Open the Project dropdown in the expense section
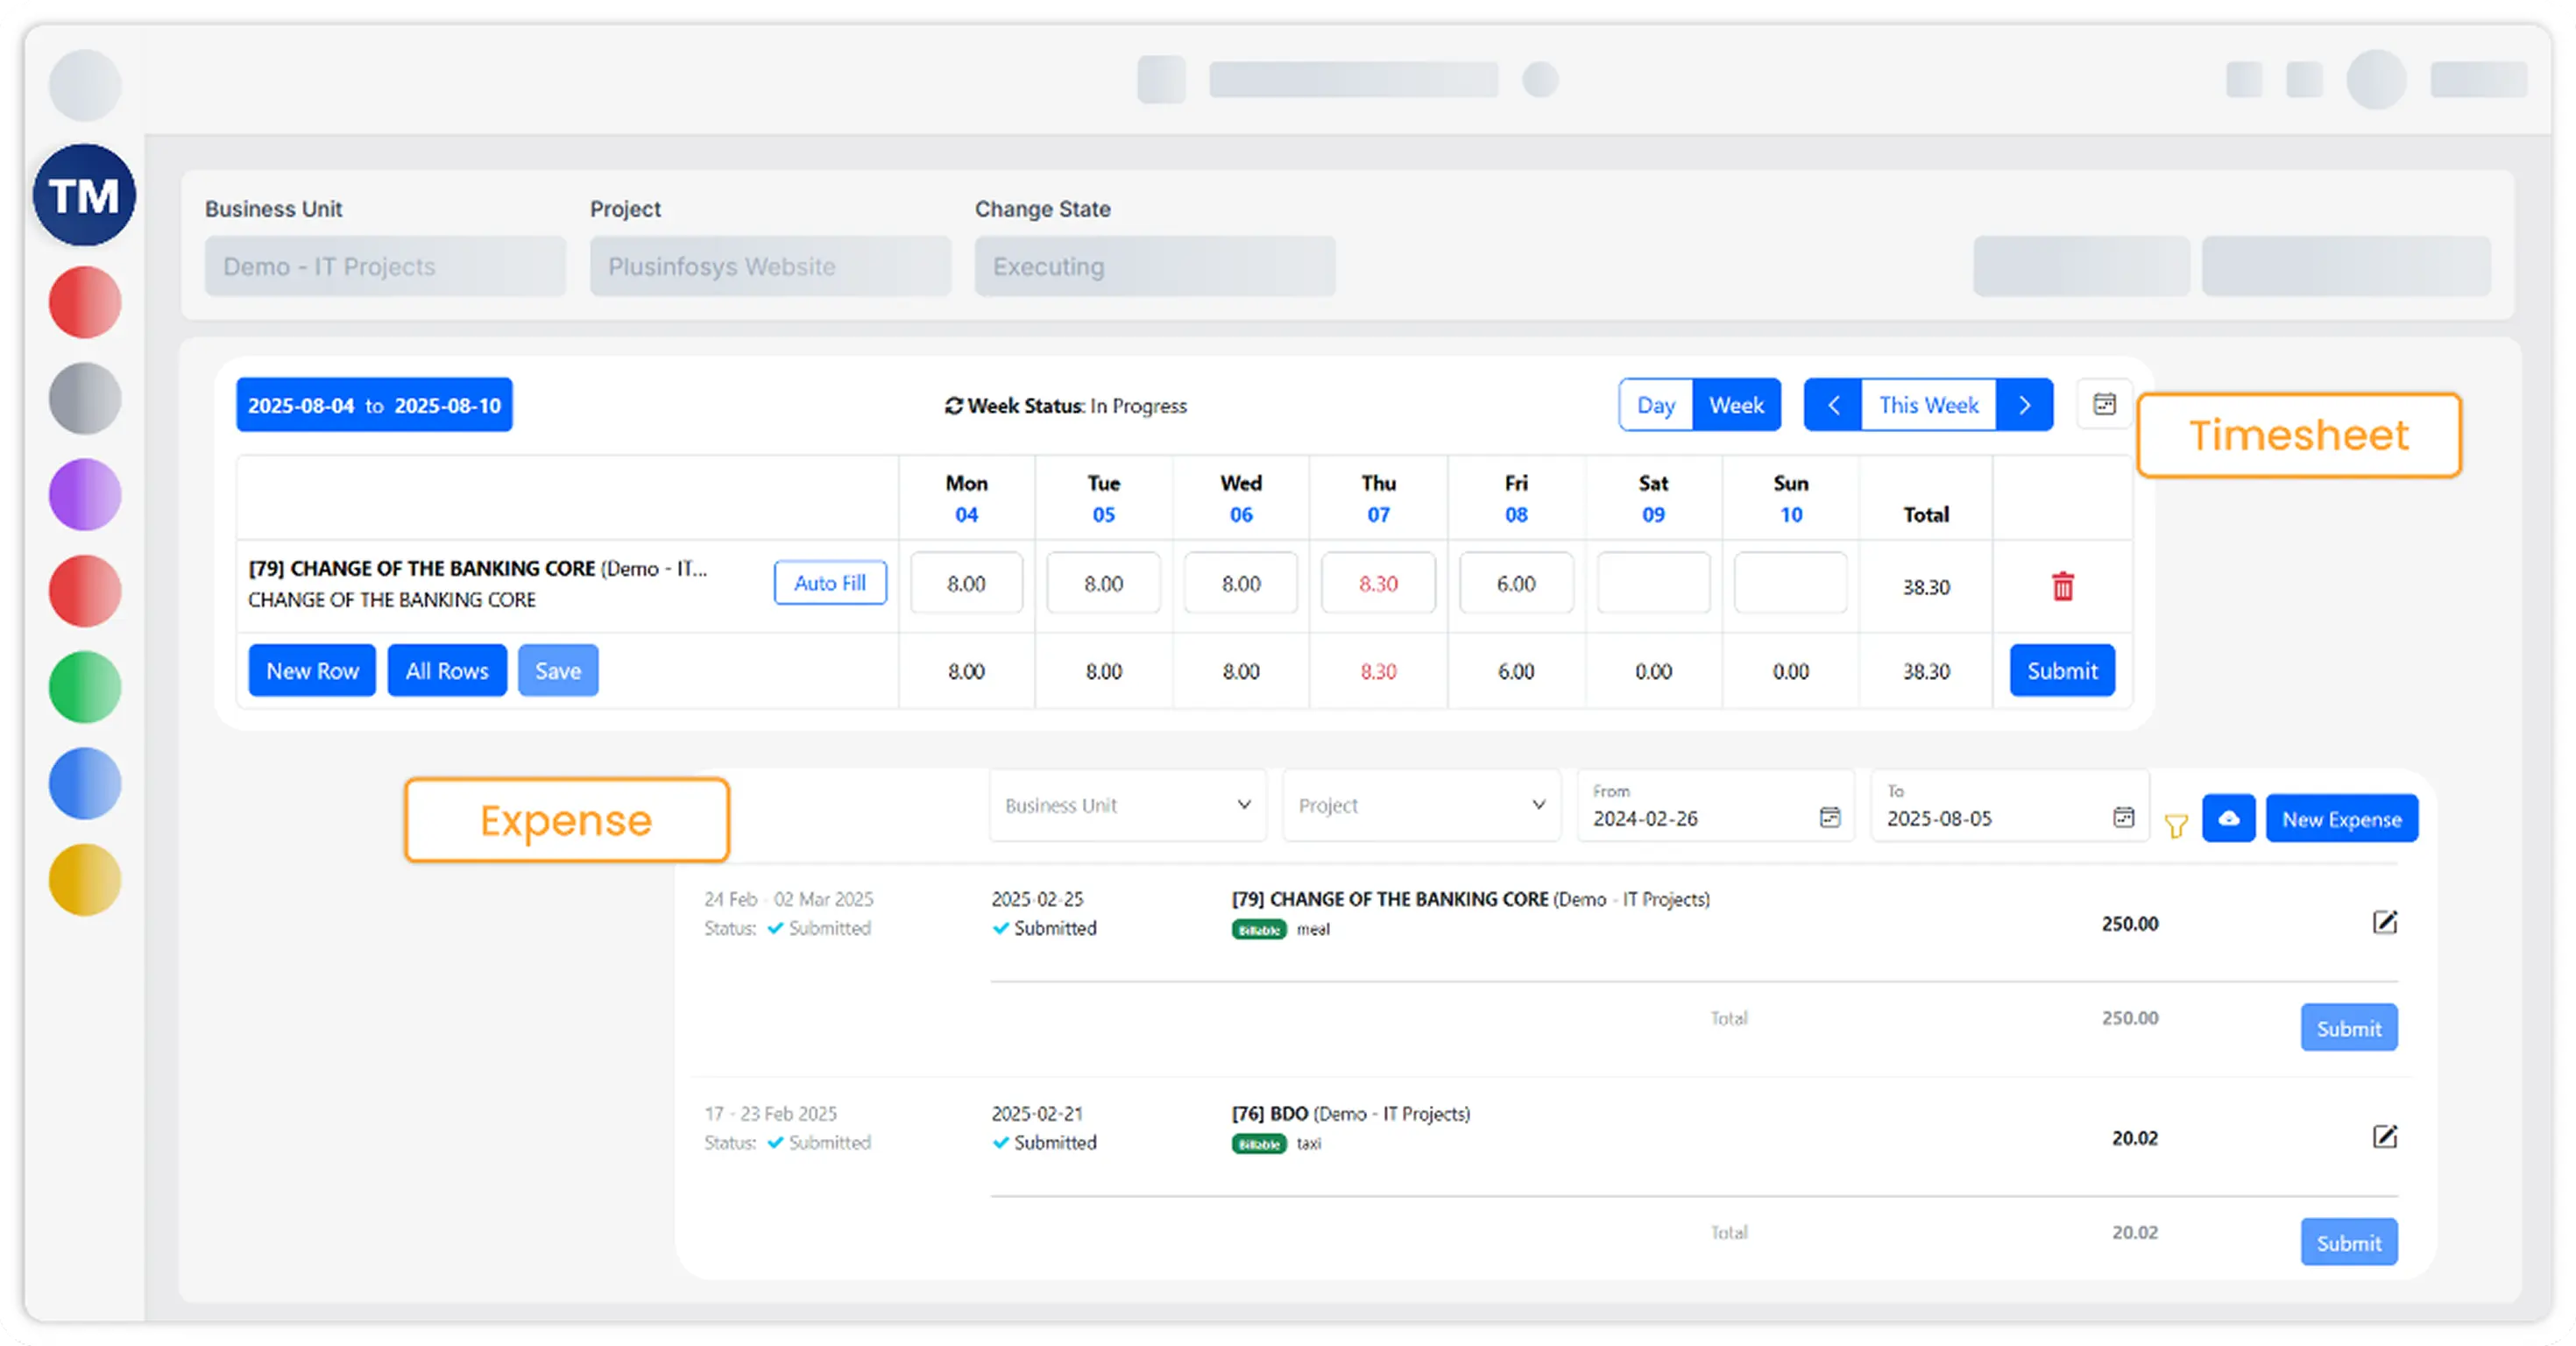Image resolution: width=2576 pixels, height=1346 pixels. [x=1420, y=806]
